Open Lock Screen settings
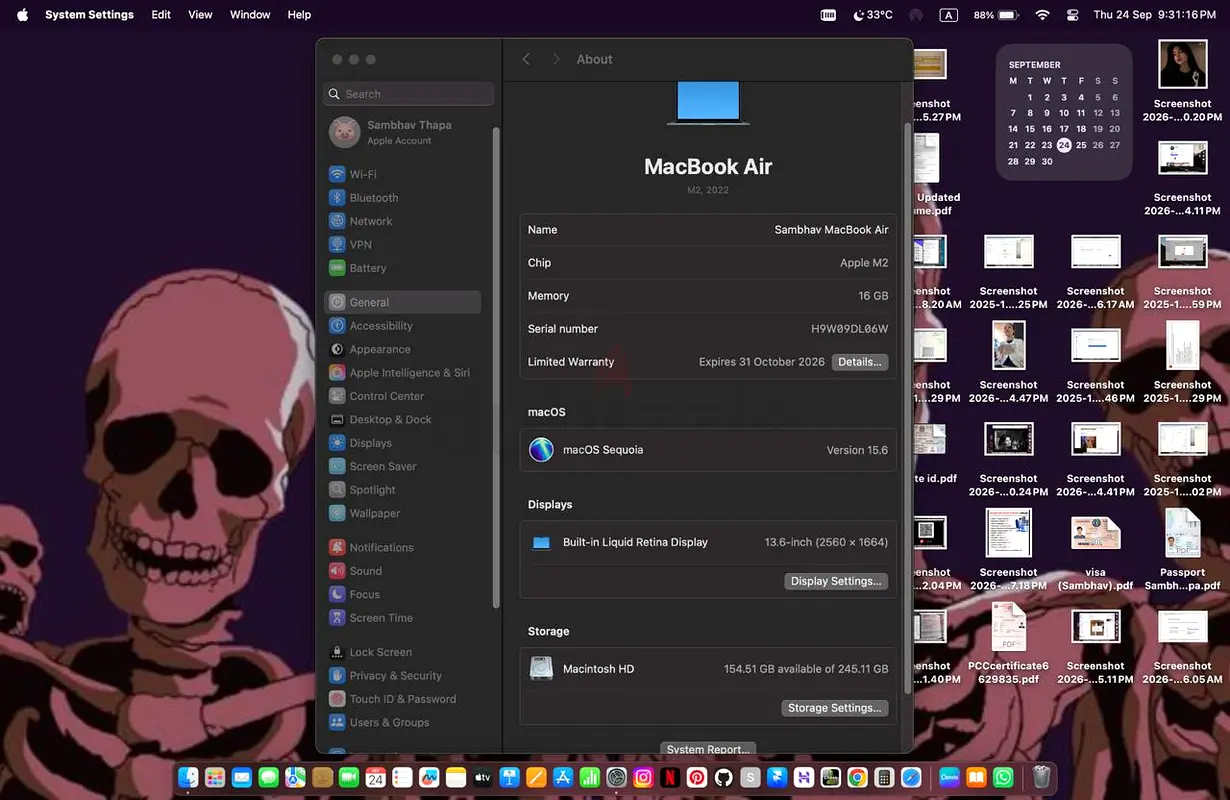 point(402,652)
